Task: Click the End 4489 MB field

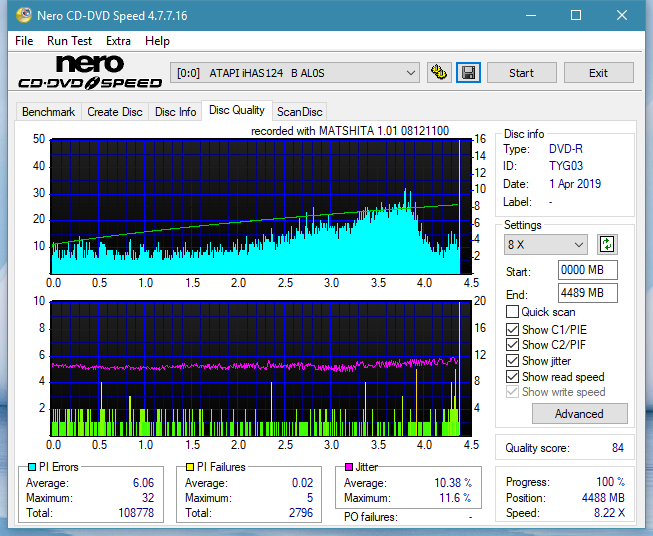Action: pyautogui.click(x=587, y=293)
